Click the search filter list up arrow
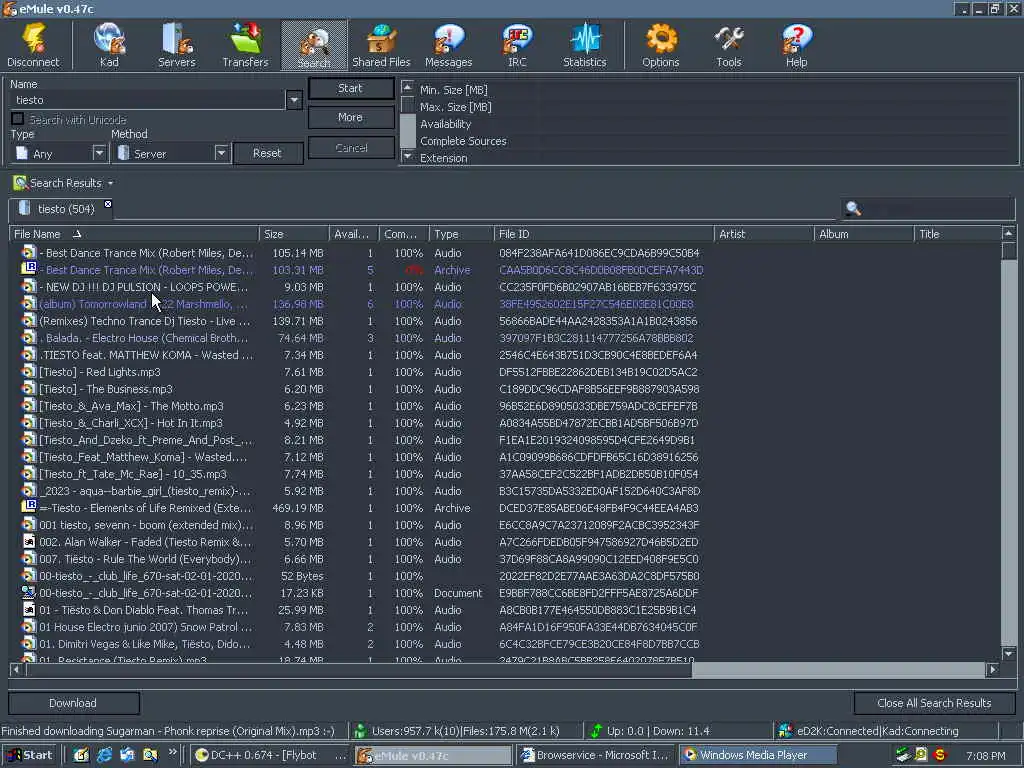 pyautogui.click(x=408, y=87)
